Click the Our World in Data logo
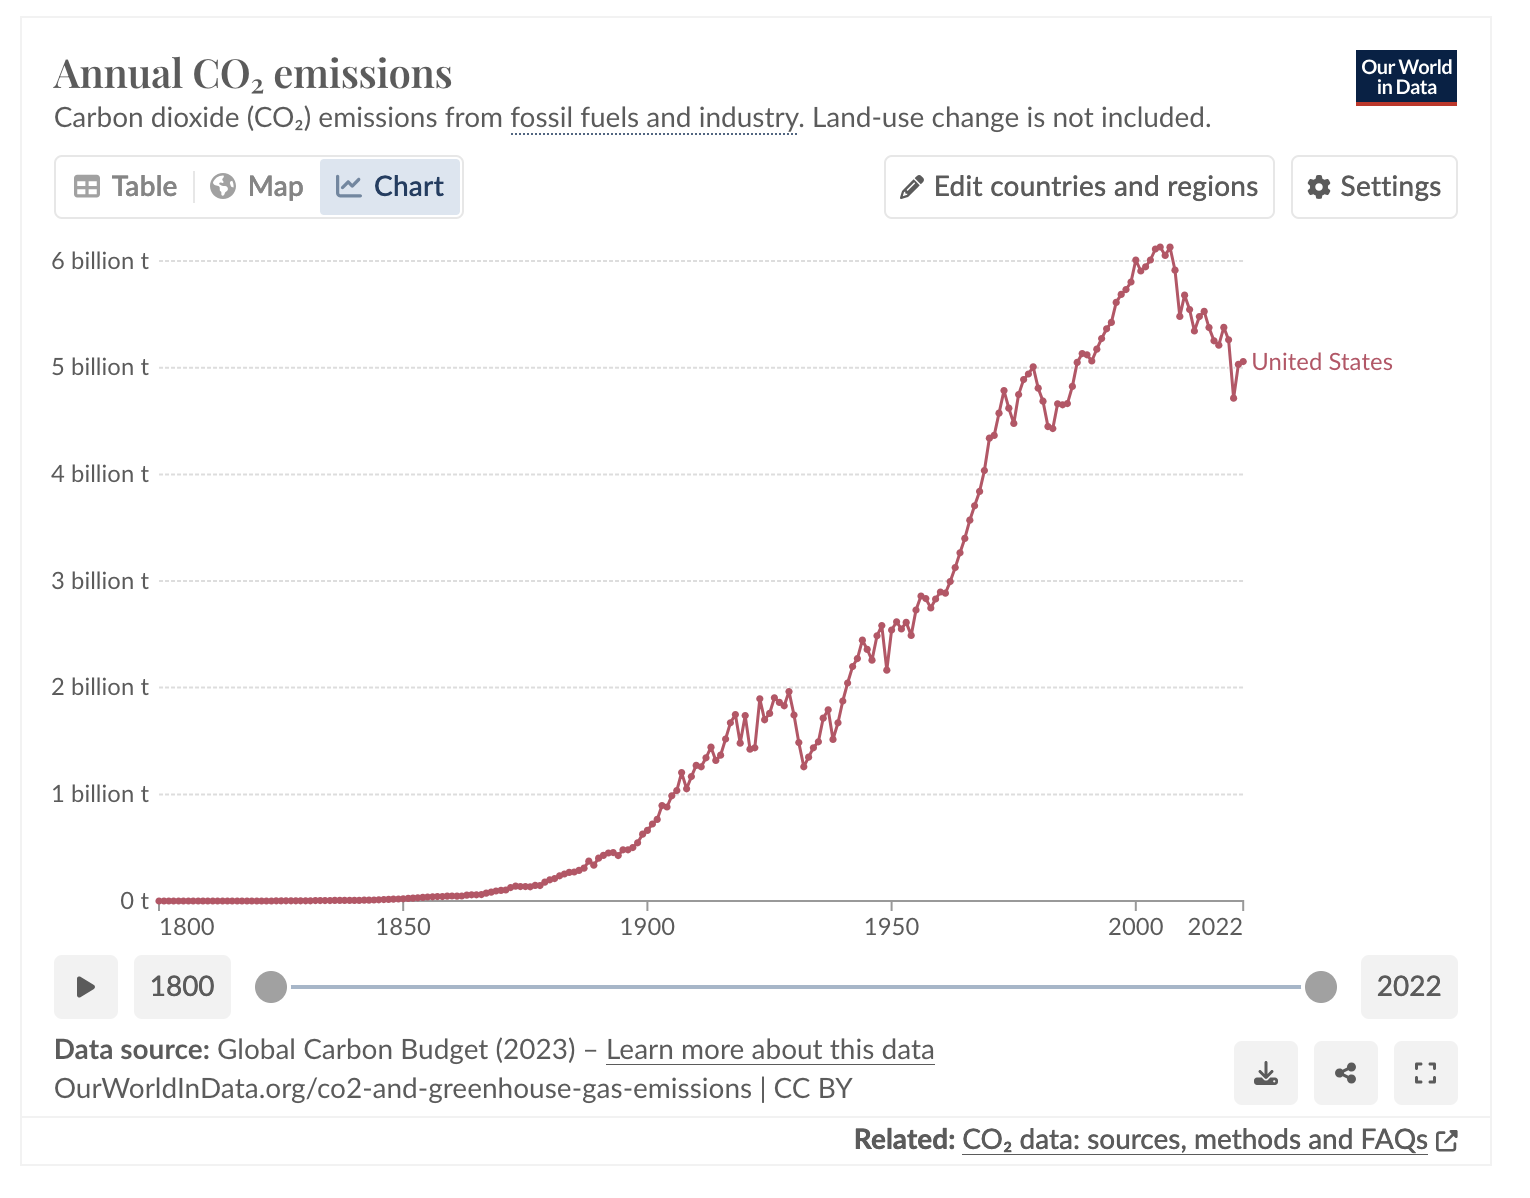The height and width of the screenshot is (1198, 1530). 1405,77
